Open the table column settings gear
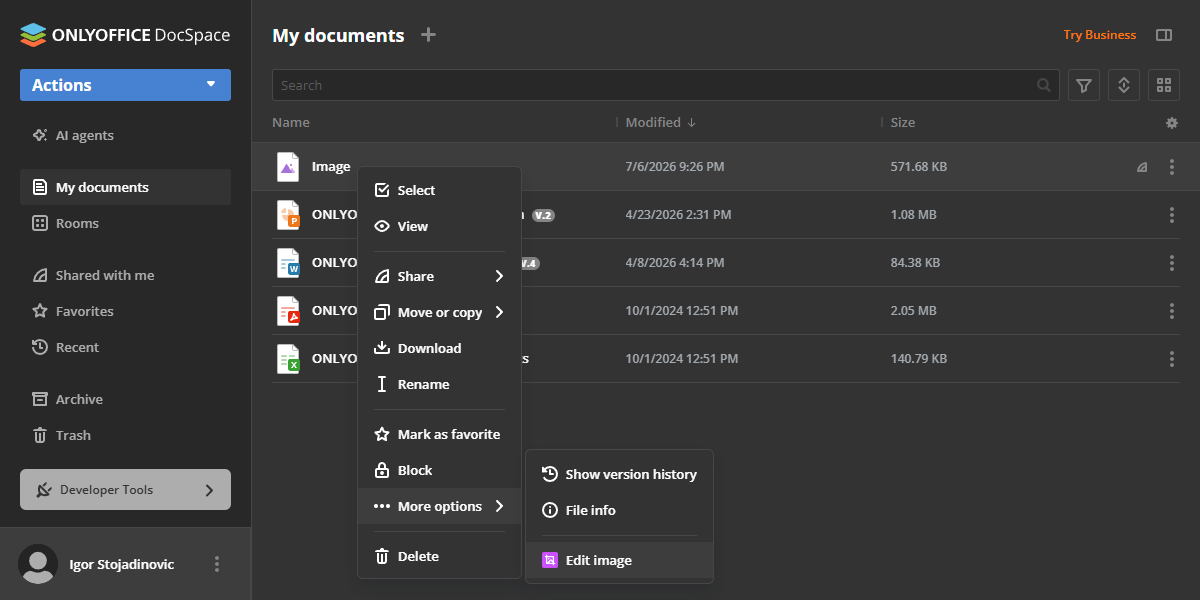Viewport: 1200px width, 600px height. pyautogui.click(x=1172, y=123)
